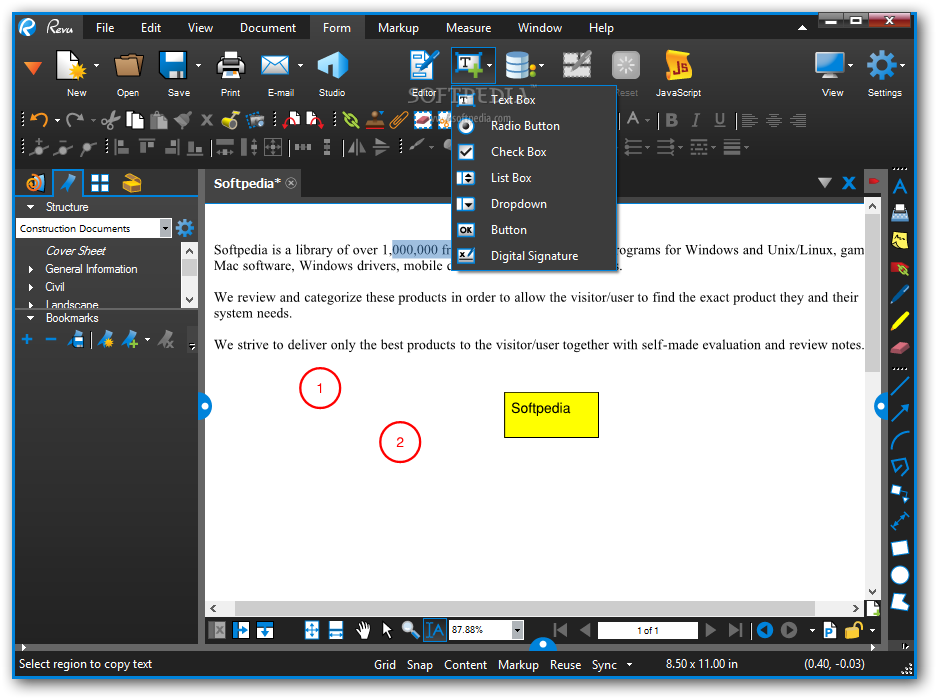Expand the Civil tree item
Image resolution: width=937 pixels, height=699 pixels.
pyautogui.click(x=31, y=287)
